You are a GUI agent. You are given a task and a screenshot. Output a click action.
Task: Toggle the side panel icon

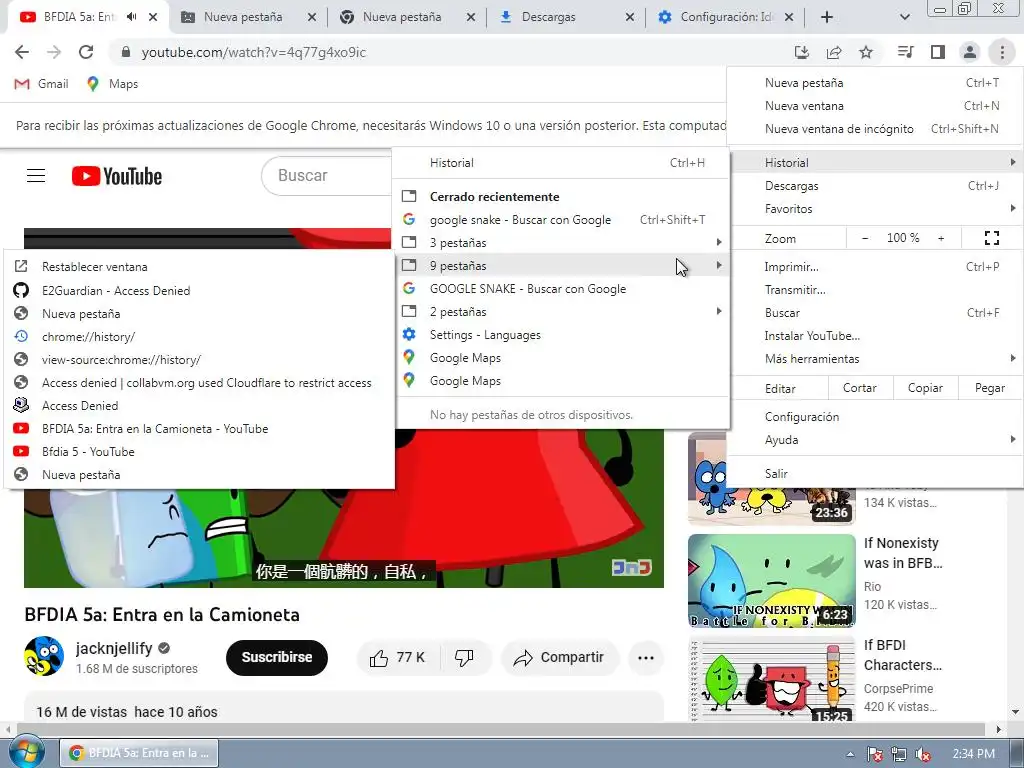pos(938,52)
